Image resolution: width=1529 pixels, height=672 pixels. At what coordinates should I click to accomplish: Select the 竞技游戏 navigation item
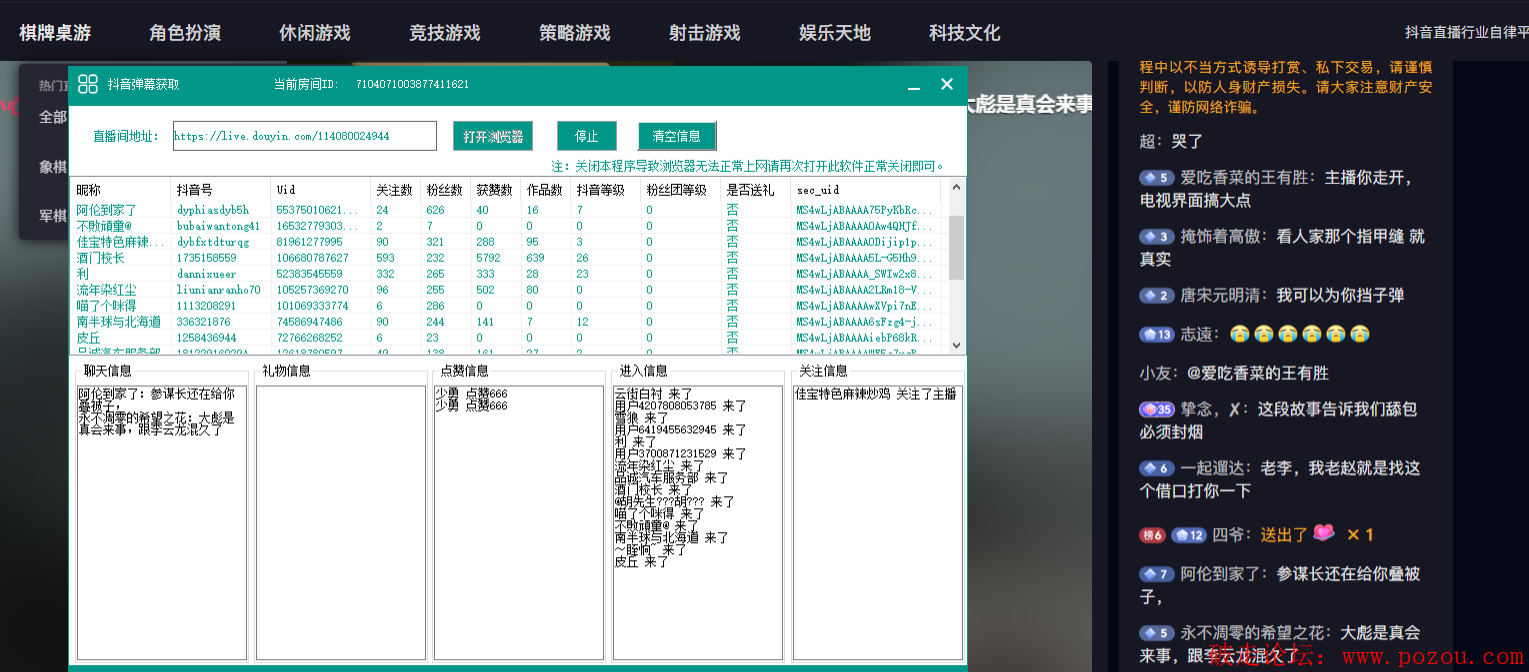click(445, 33)
